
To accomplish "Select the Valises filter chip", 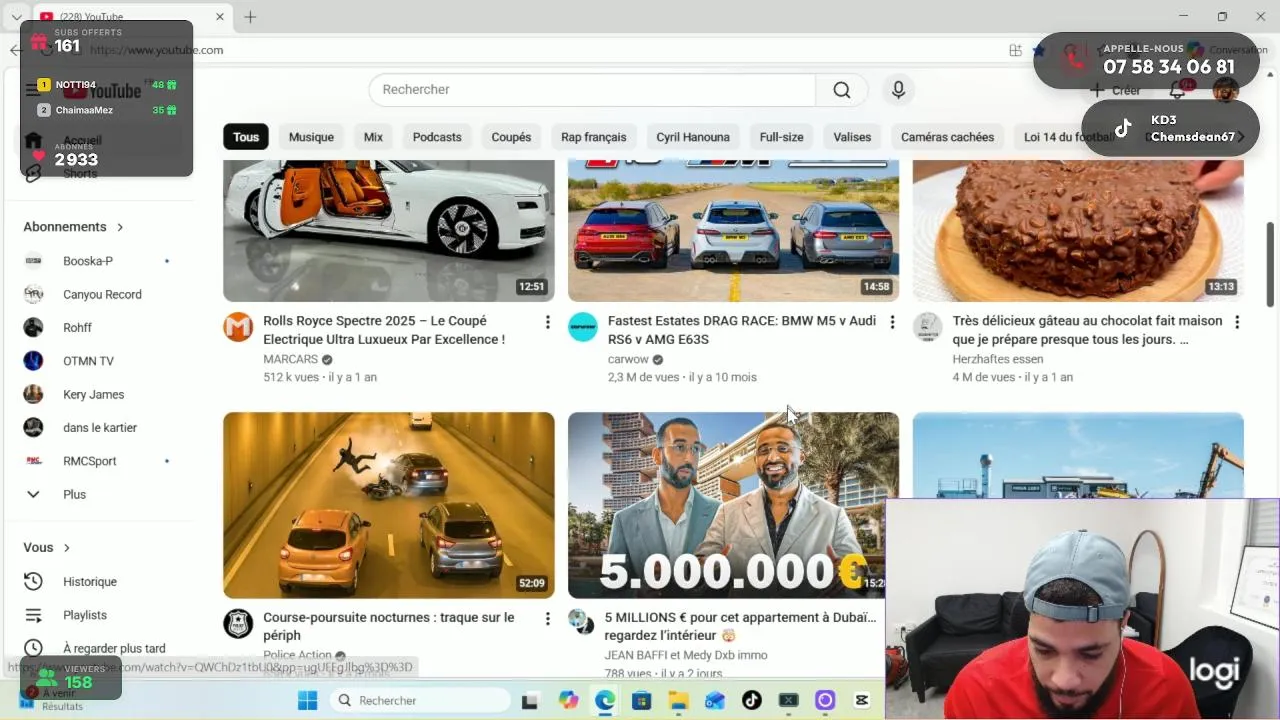I will point(852,137).
